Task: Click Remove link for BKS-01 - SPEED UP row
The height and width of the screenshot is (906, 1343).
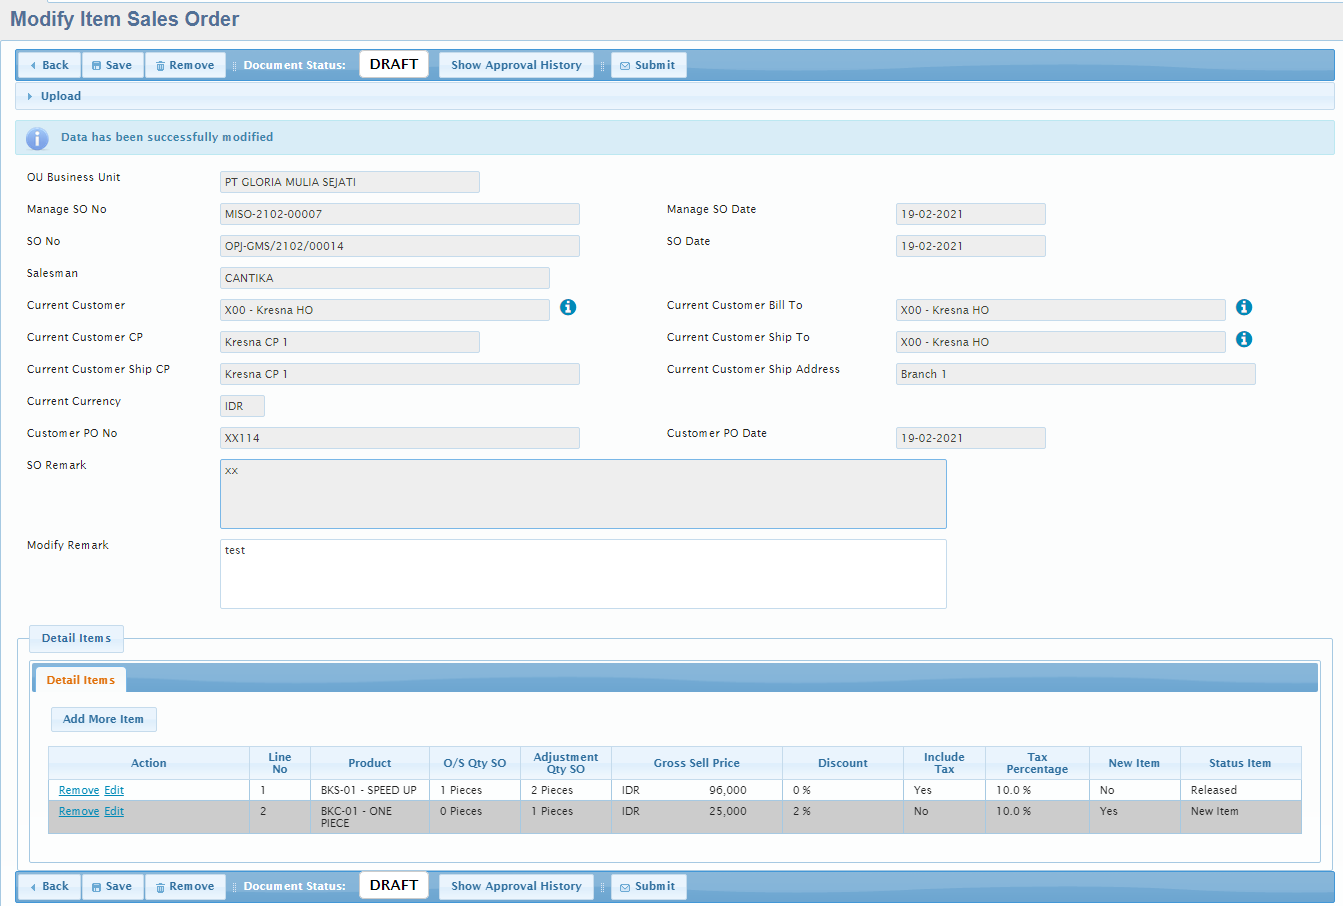Action: [78, 790]
